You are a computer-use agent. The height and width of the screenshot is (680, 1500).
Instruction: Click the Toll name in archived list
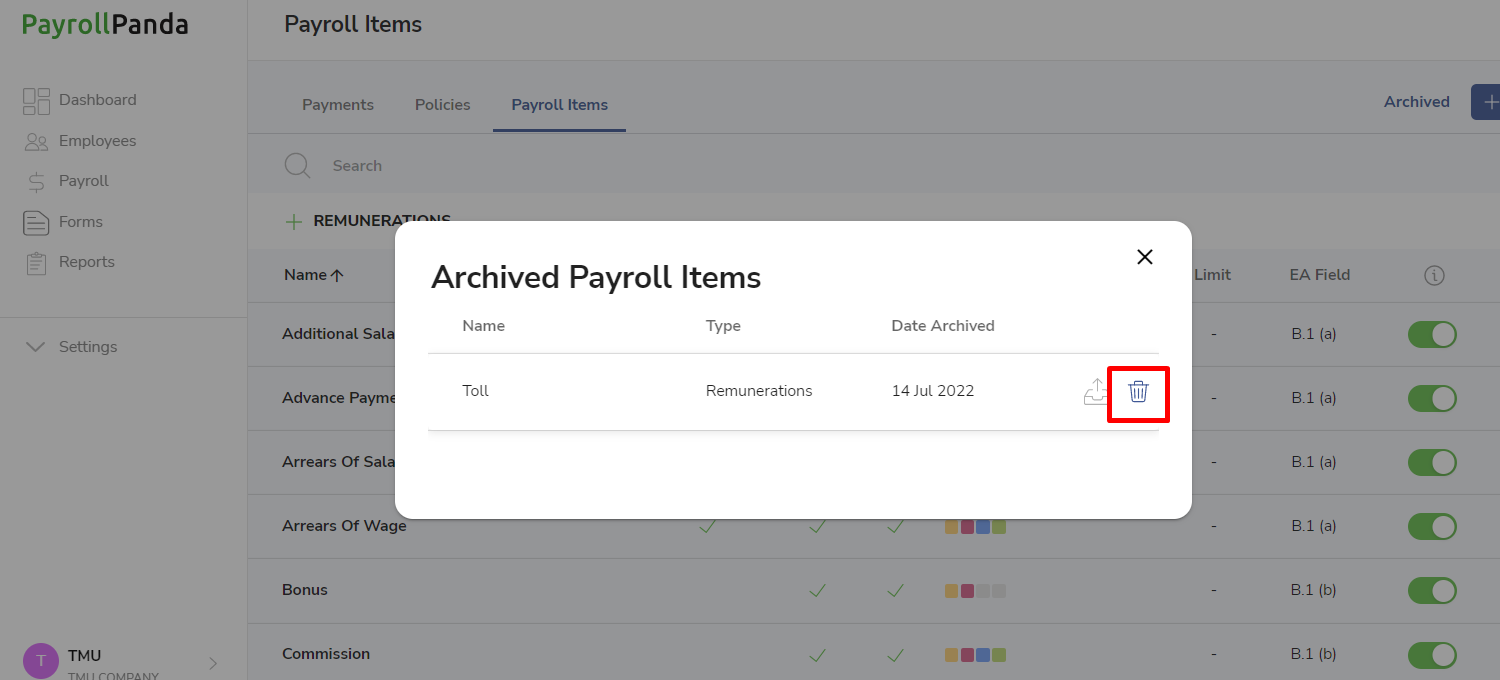click(x=475, y=391)
